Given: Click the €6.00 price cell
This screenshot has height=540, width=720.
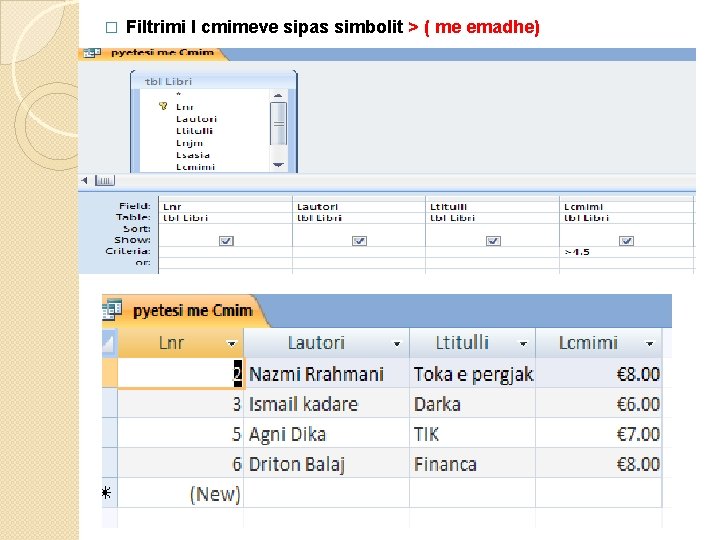Looking at the screenshot, I should pyautogui.click(x=598, y=404).
